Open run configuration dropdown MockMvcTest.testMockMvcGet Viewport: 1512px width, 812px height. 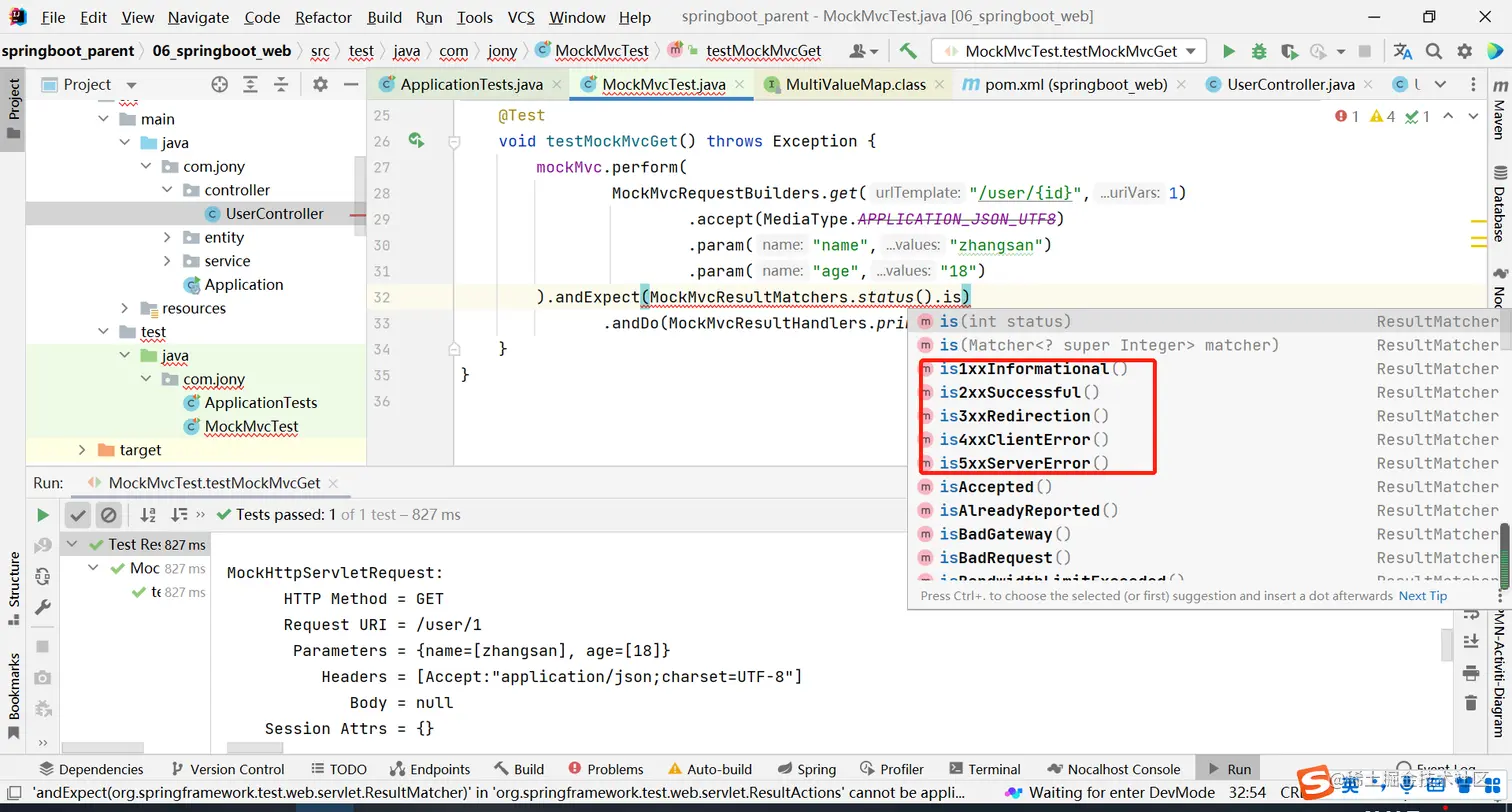1069,51
